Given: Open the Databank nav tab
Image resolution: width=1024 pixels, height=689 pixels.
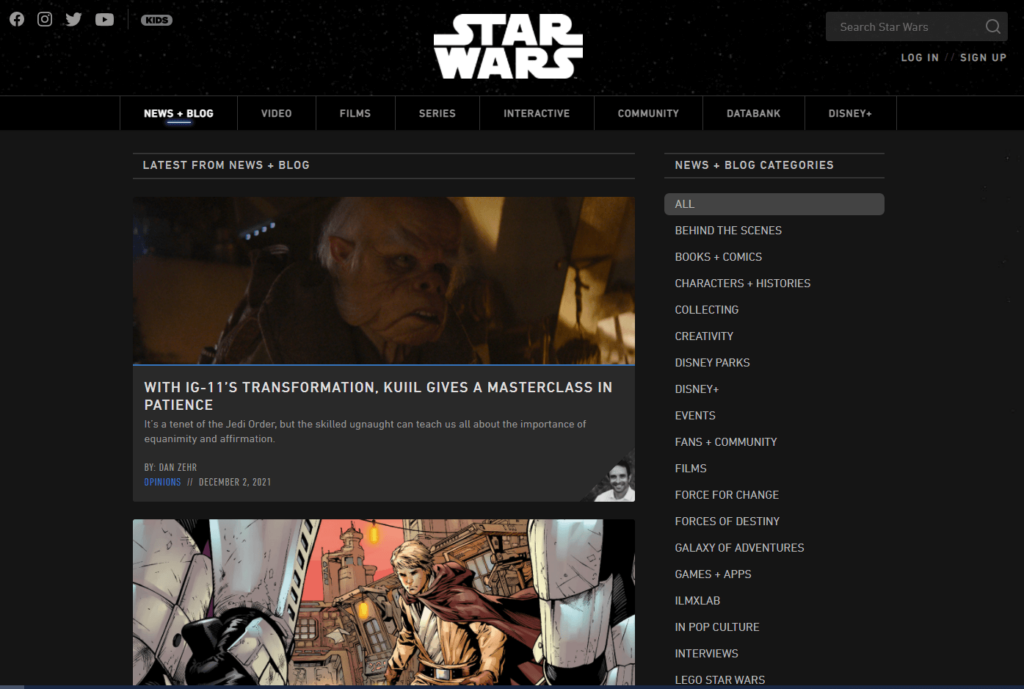Looking at the screenshot, I should pyautogui.click(x=753, y=113).
